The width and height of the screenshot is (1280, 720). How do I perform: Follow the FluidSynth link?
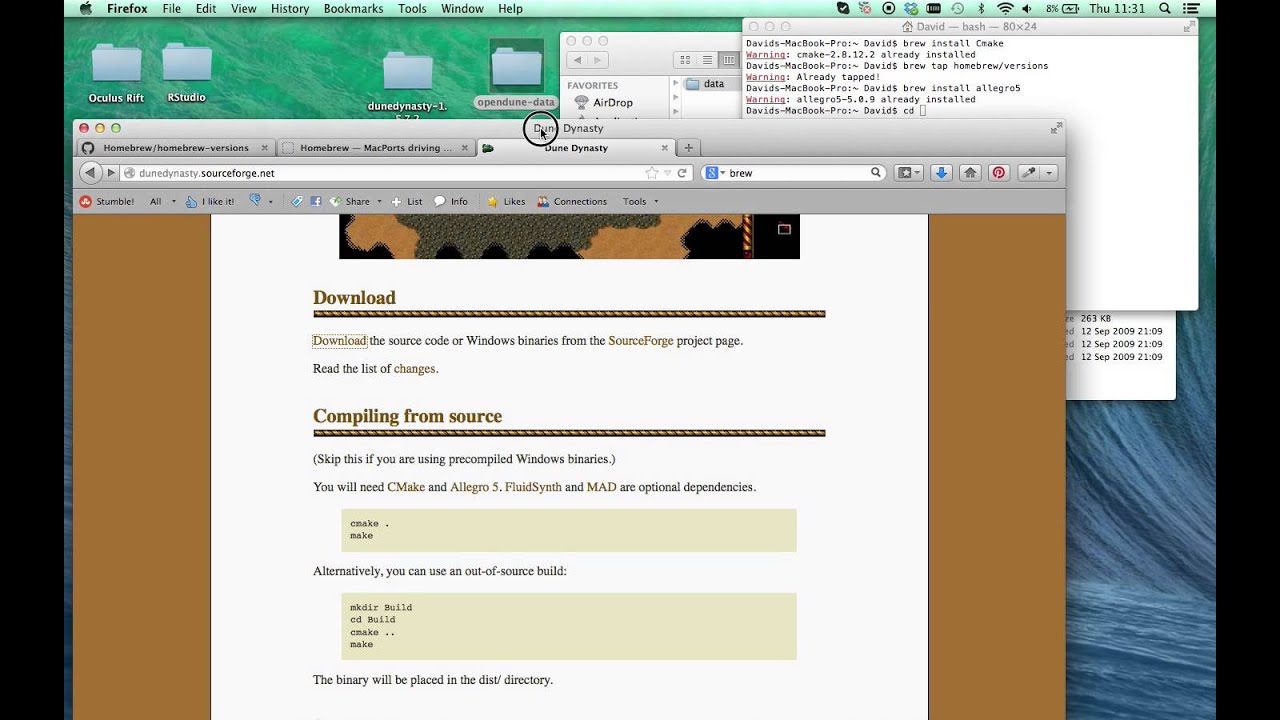[x=533, y=487]
